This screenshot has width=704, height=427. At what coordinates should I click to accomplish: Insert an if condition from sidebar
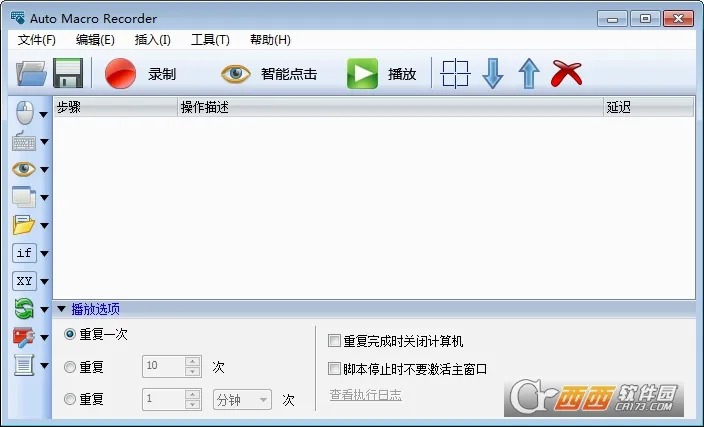[x=24, y=253]
